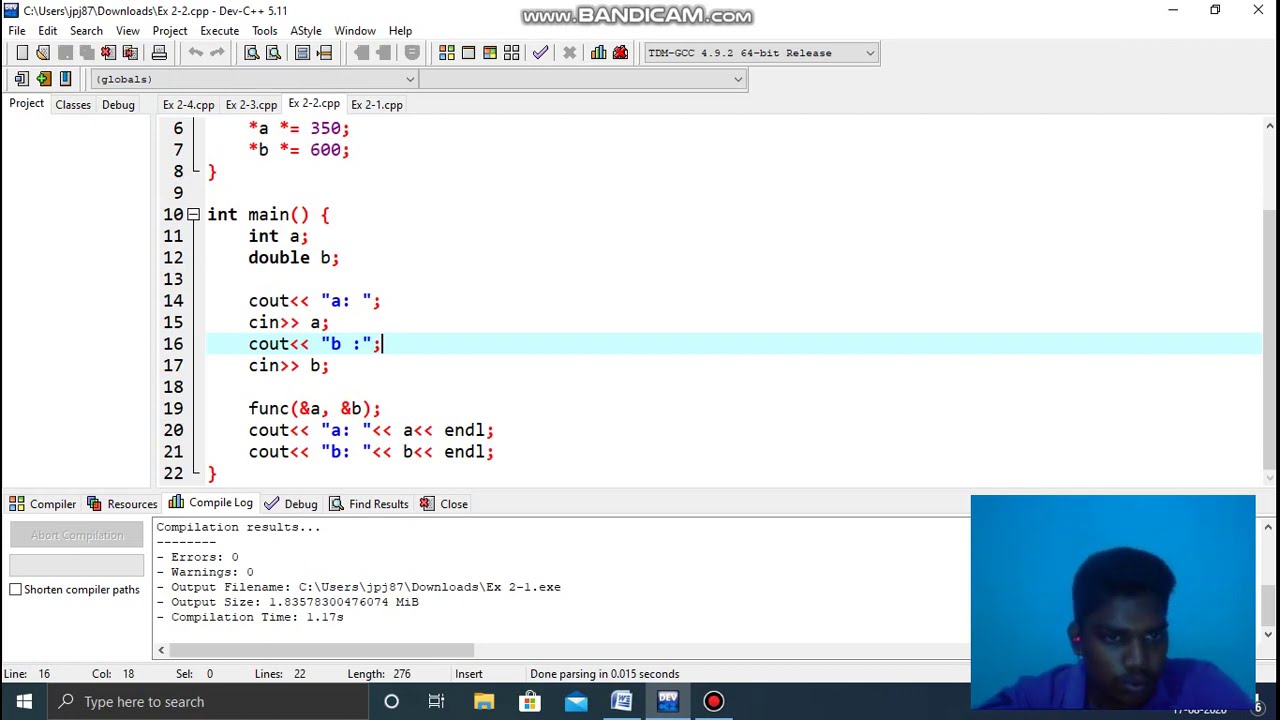Open the Compiler bottom tab
The image size is (1280, 720).
click(43, 504)
